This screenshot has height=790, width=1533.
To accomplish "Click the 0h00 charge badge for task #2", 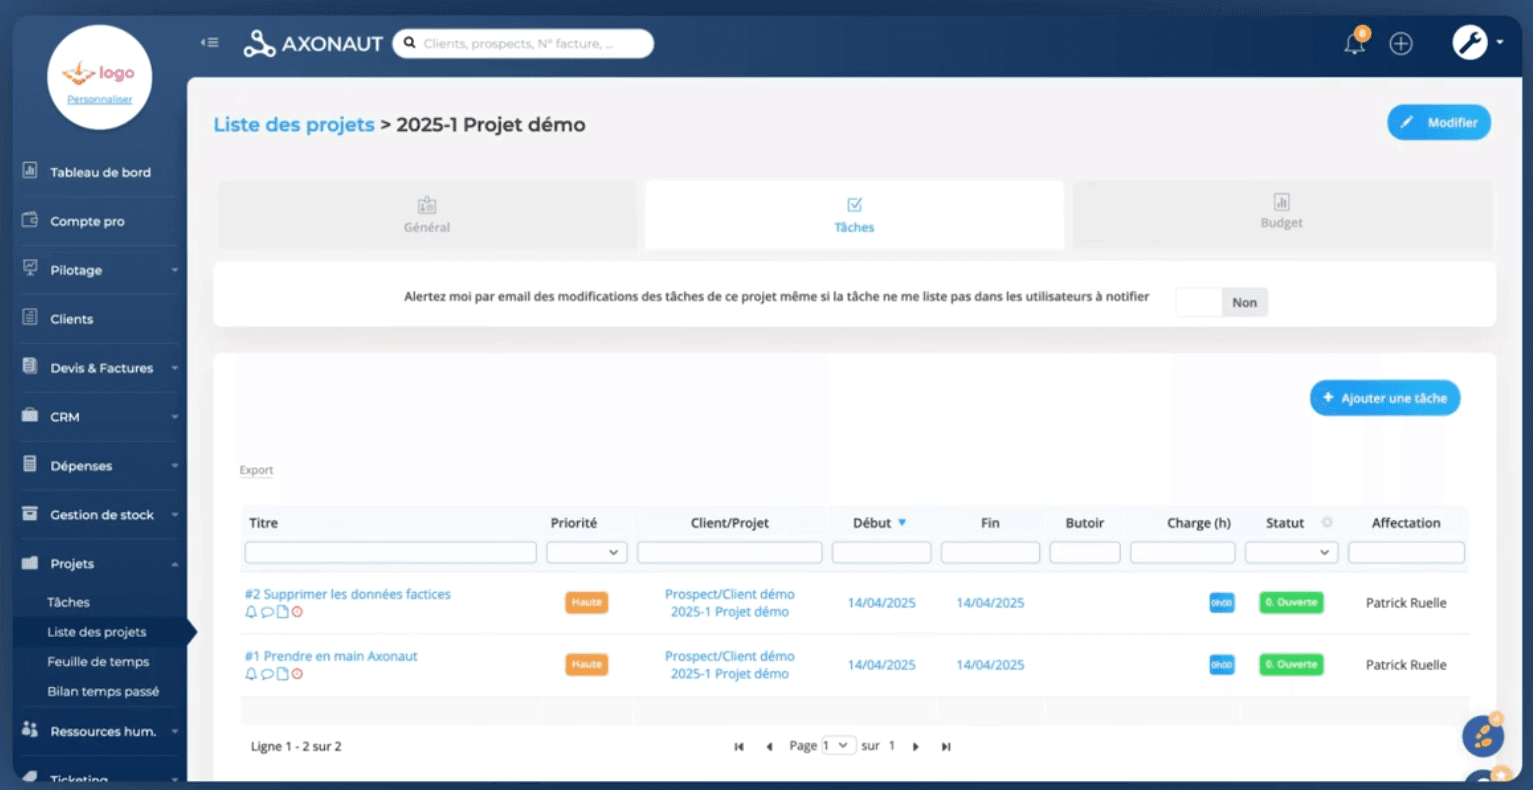I will click(1221, 603).
